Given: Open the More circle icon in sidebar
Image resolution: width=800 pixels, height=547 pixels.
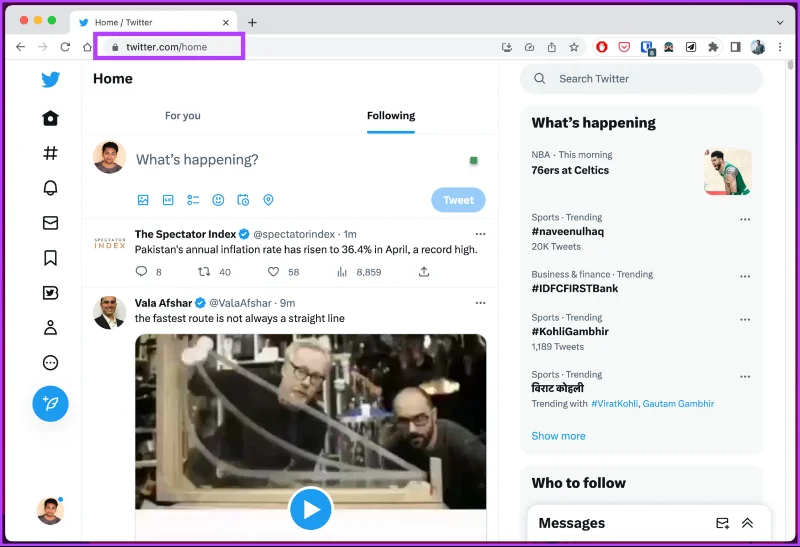Looking at the screenshot, I should [x=50, y=363].
